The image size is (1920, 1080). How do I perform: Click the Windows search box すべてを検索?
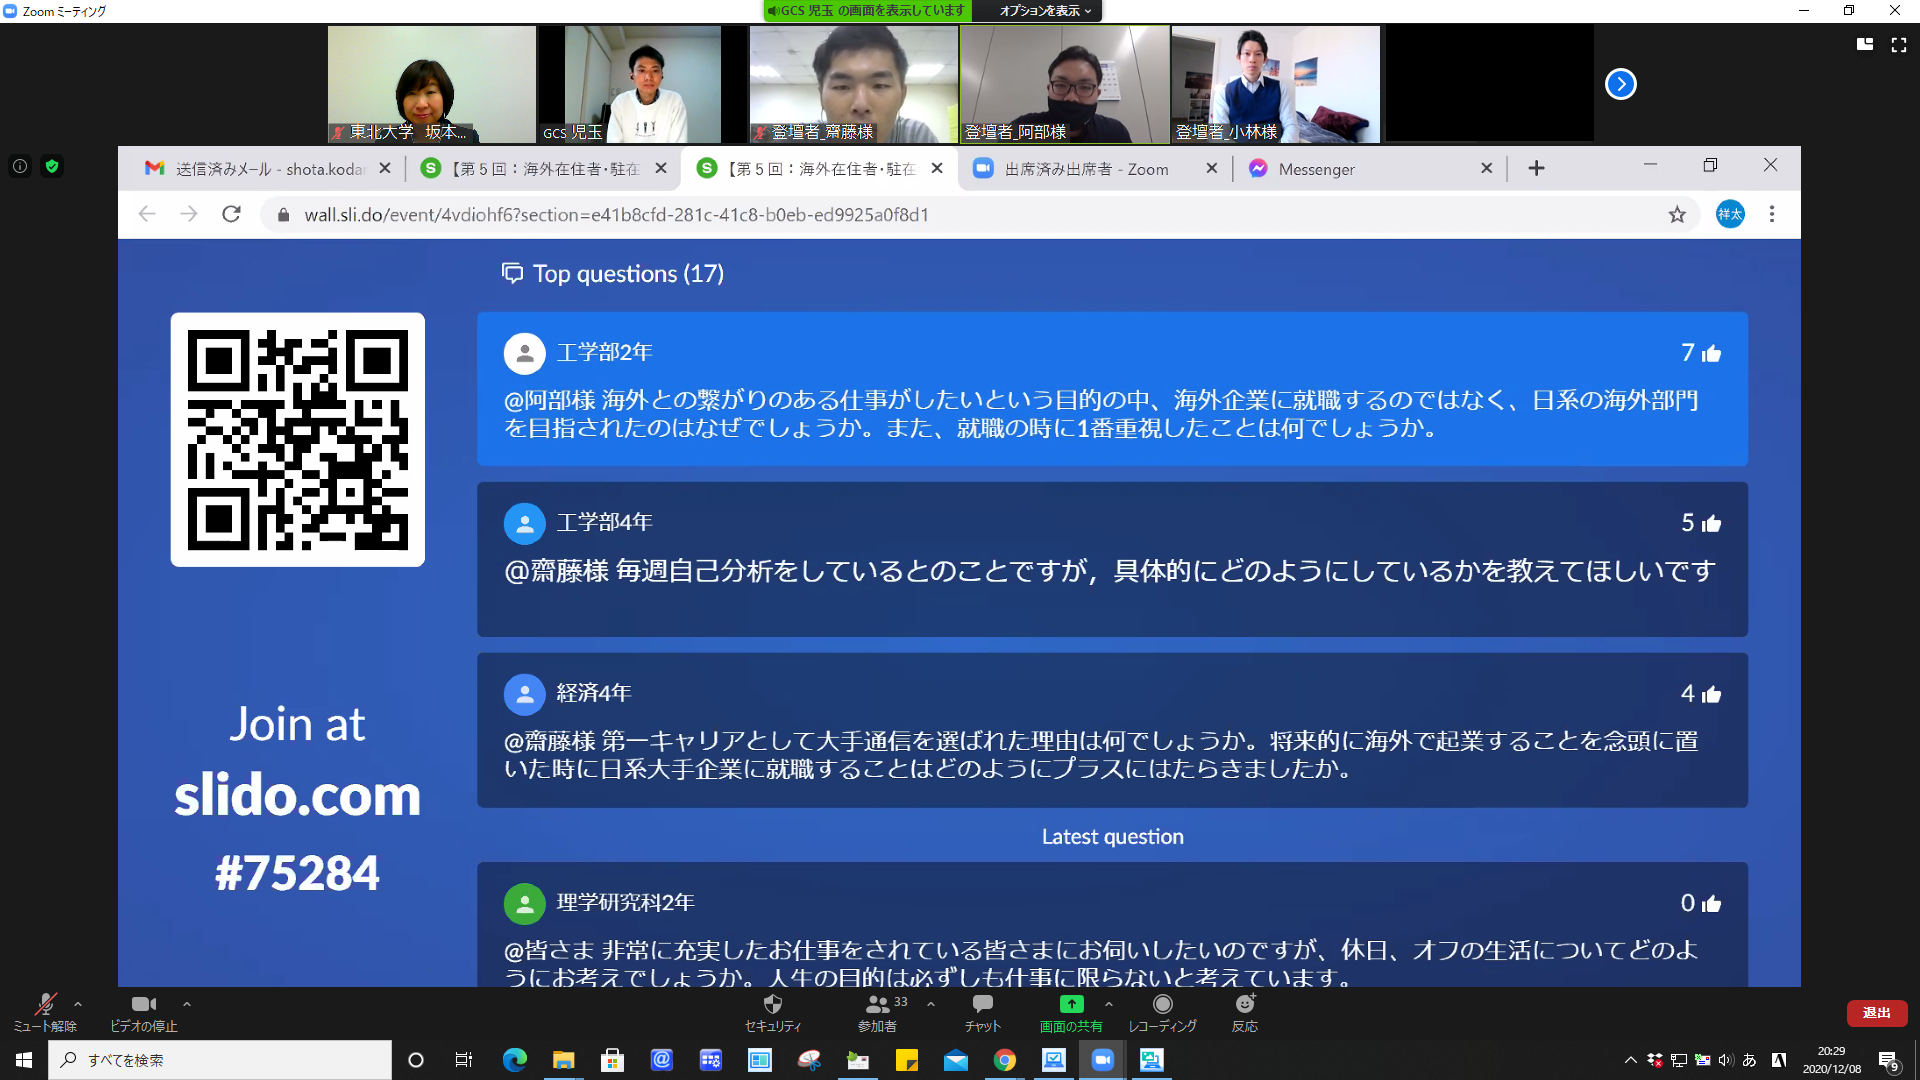tap(220, 1060)
